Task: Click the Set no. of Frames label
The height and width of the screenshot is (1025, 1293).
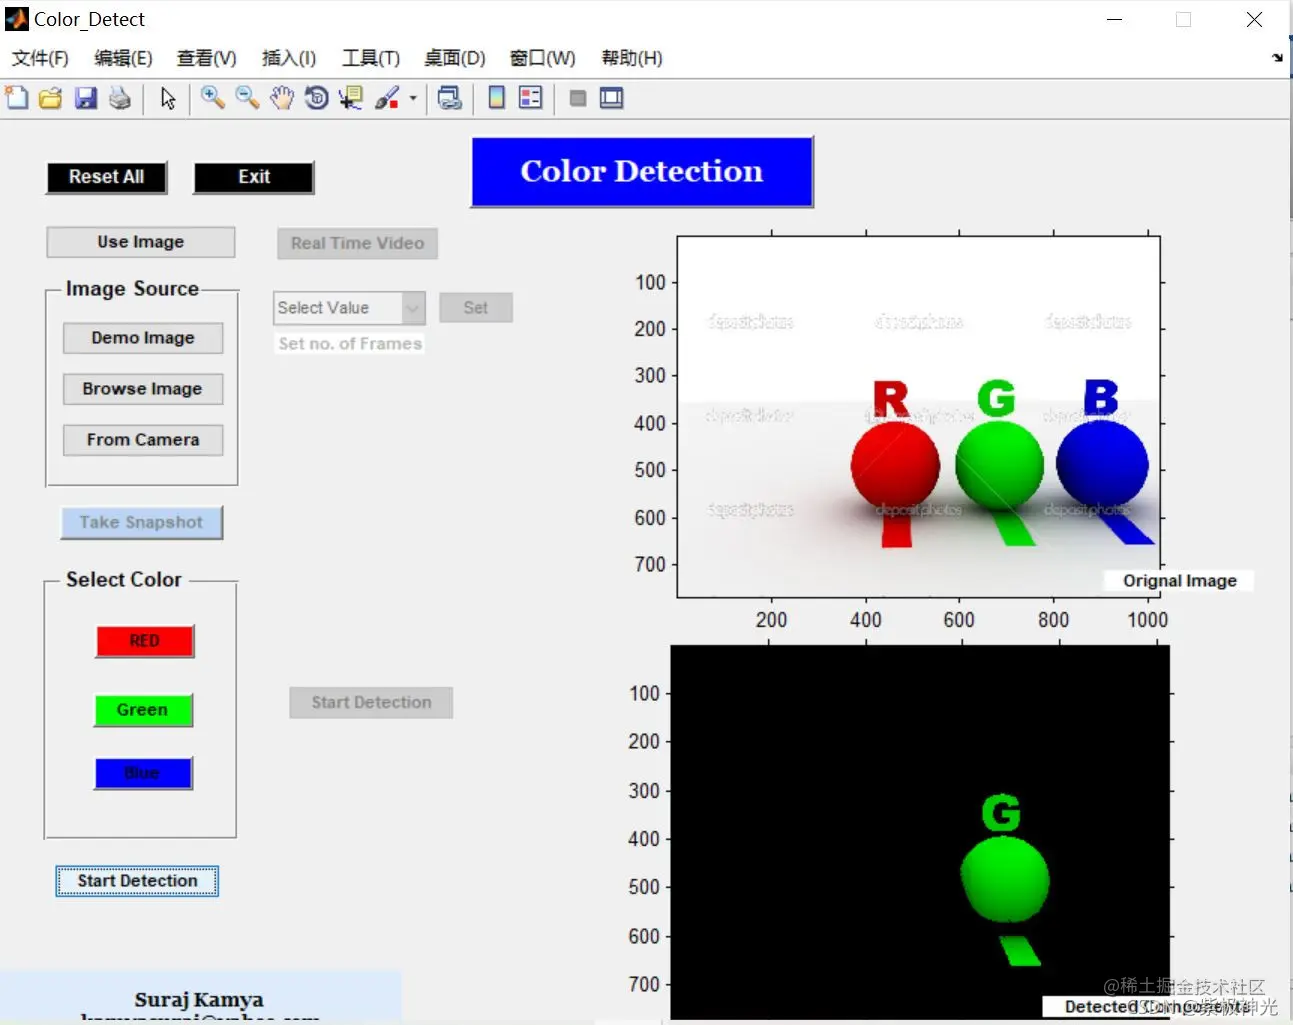Action: pyautogui.click(x=350, y=344)
